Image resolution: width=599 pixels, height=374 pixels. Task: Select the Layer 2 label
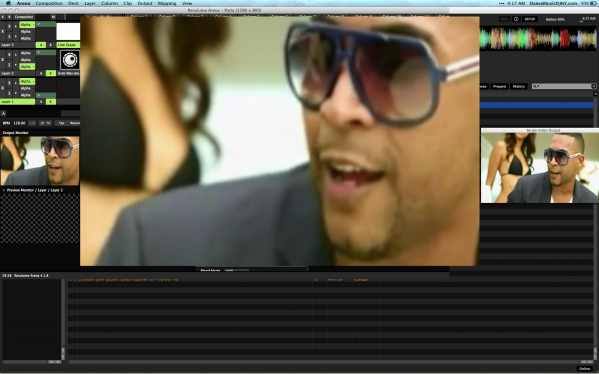click(18, 73)
